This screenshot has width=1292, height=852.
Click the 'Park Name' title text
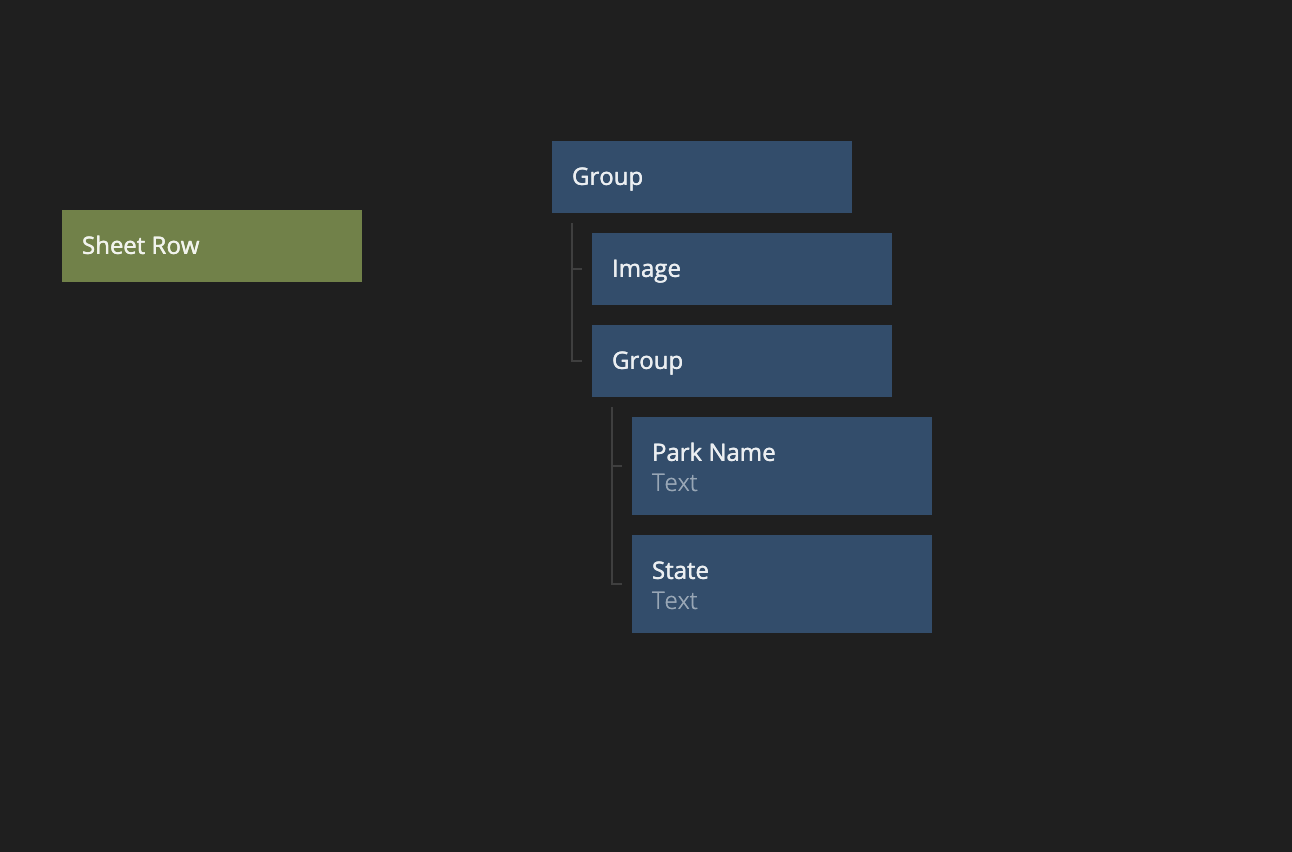[713, 452]
